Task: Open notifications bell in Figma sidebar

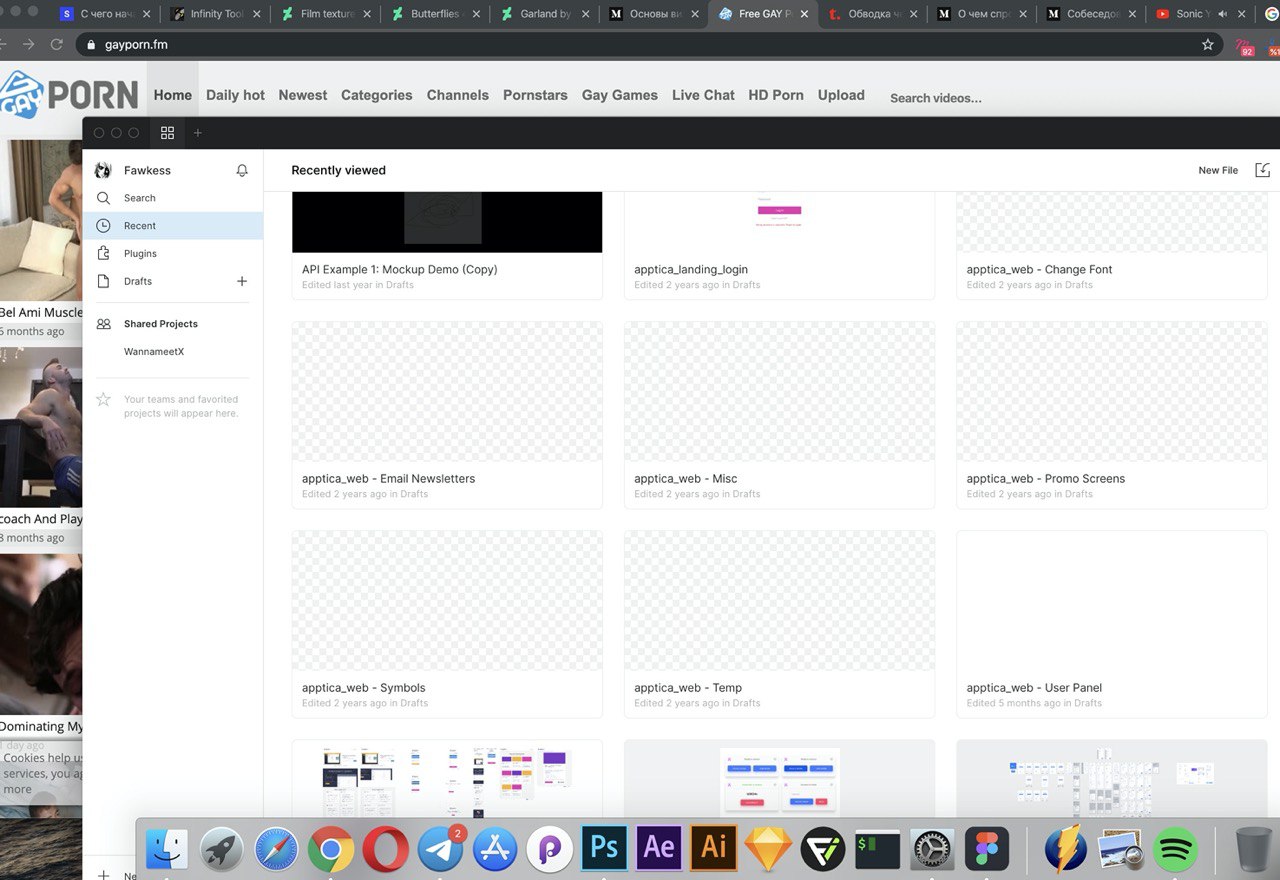Action: point(242,171)
